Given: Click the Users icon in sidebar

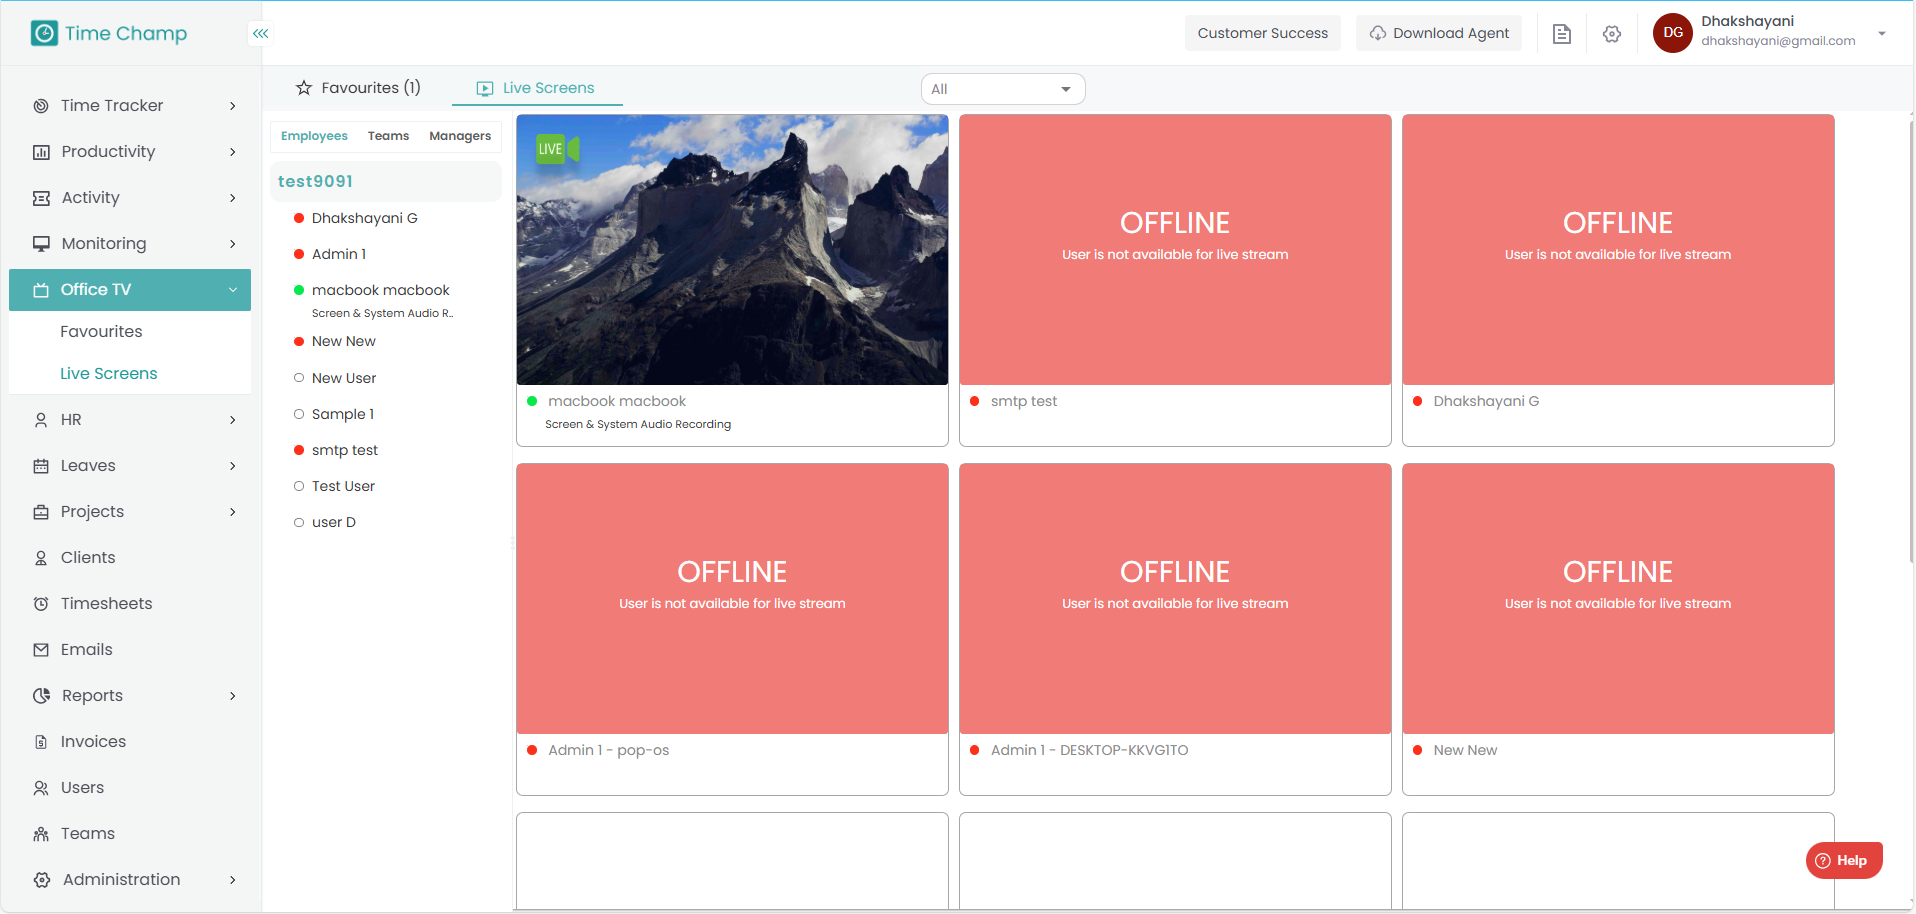Looking at the screenshot, I should click(41, 788).
